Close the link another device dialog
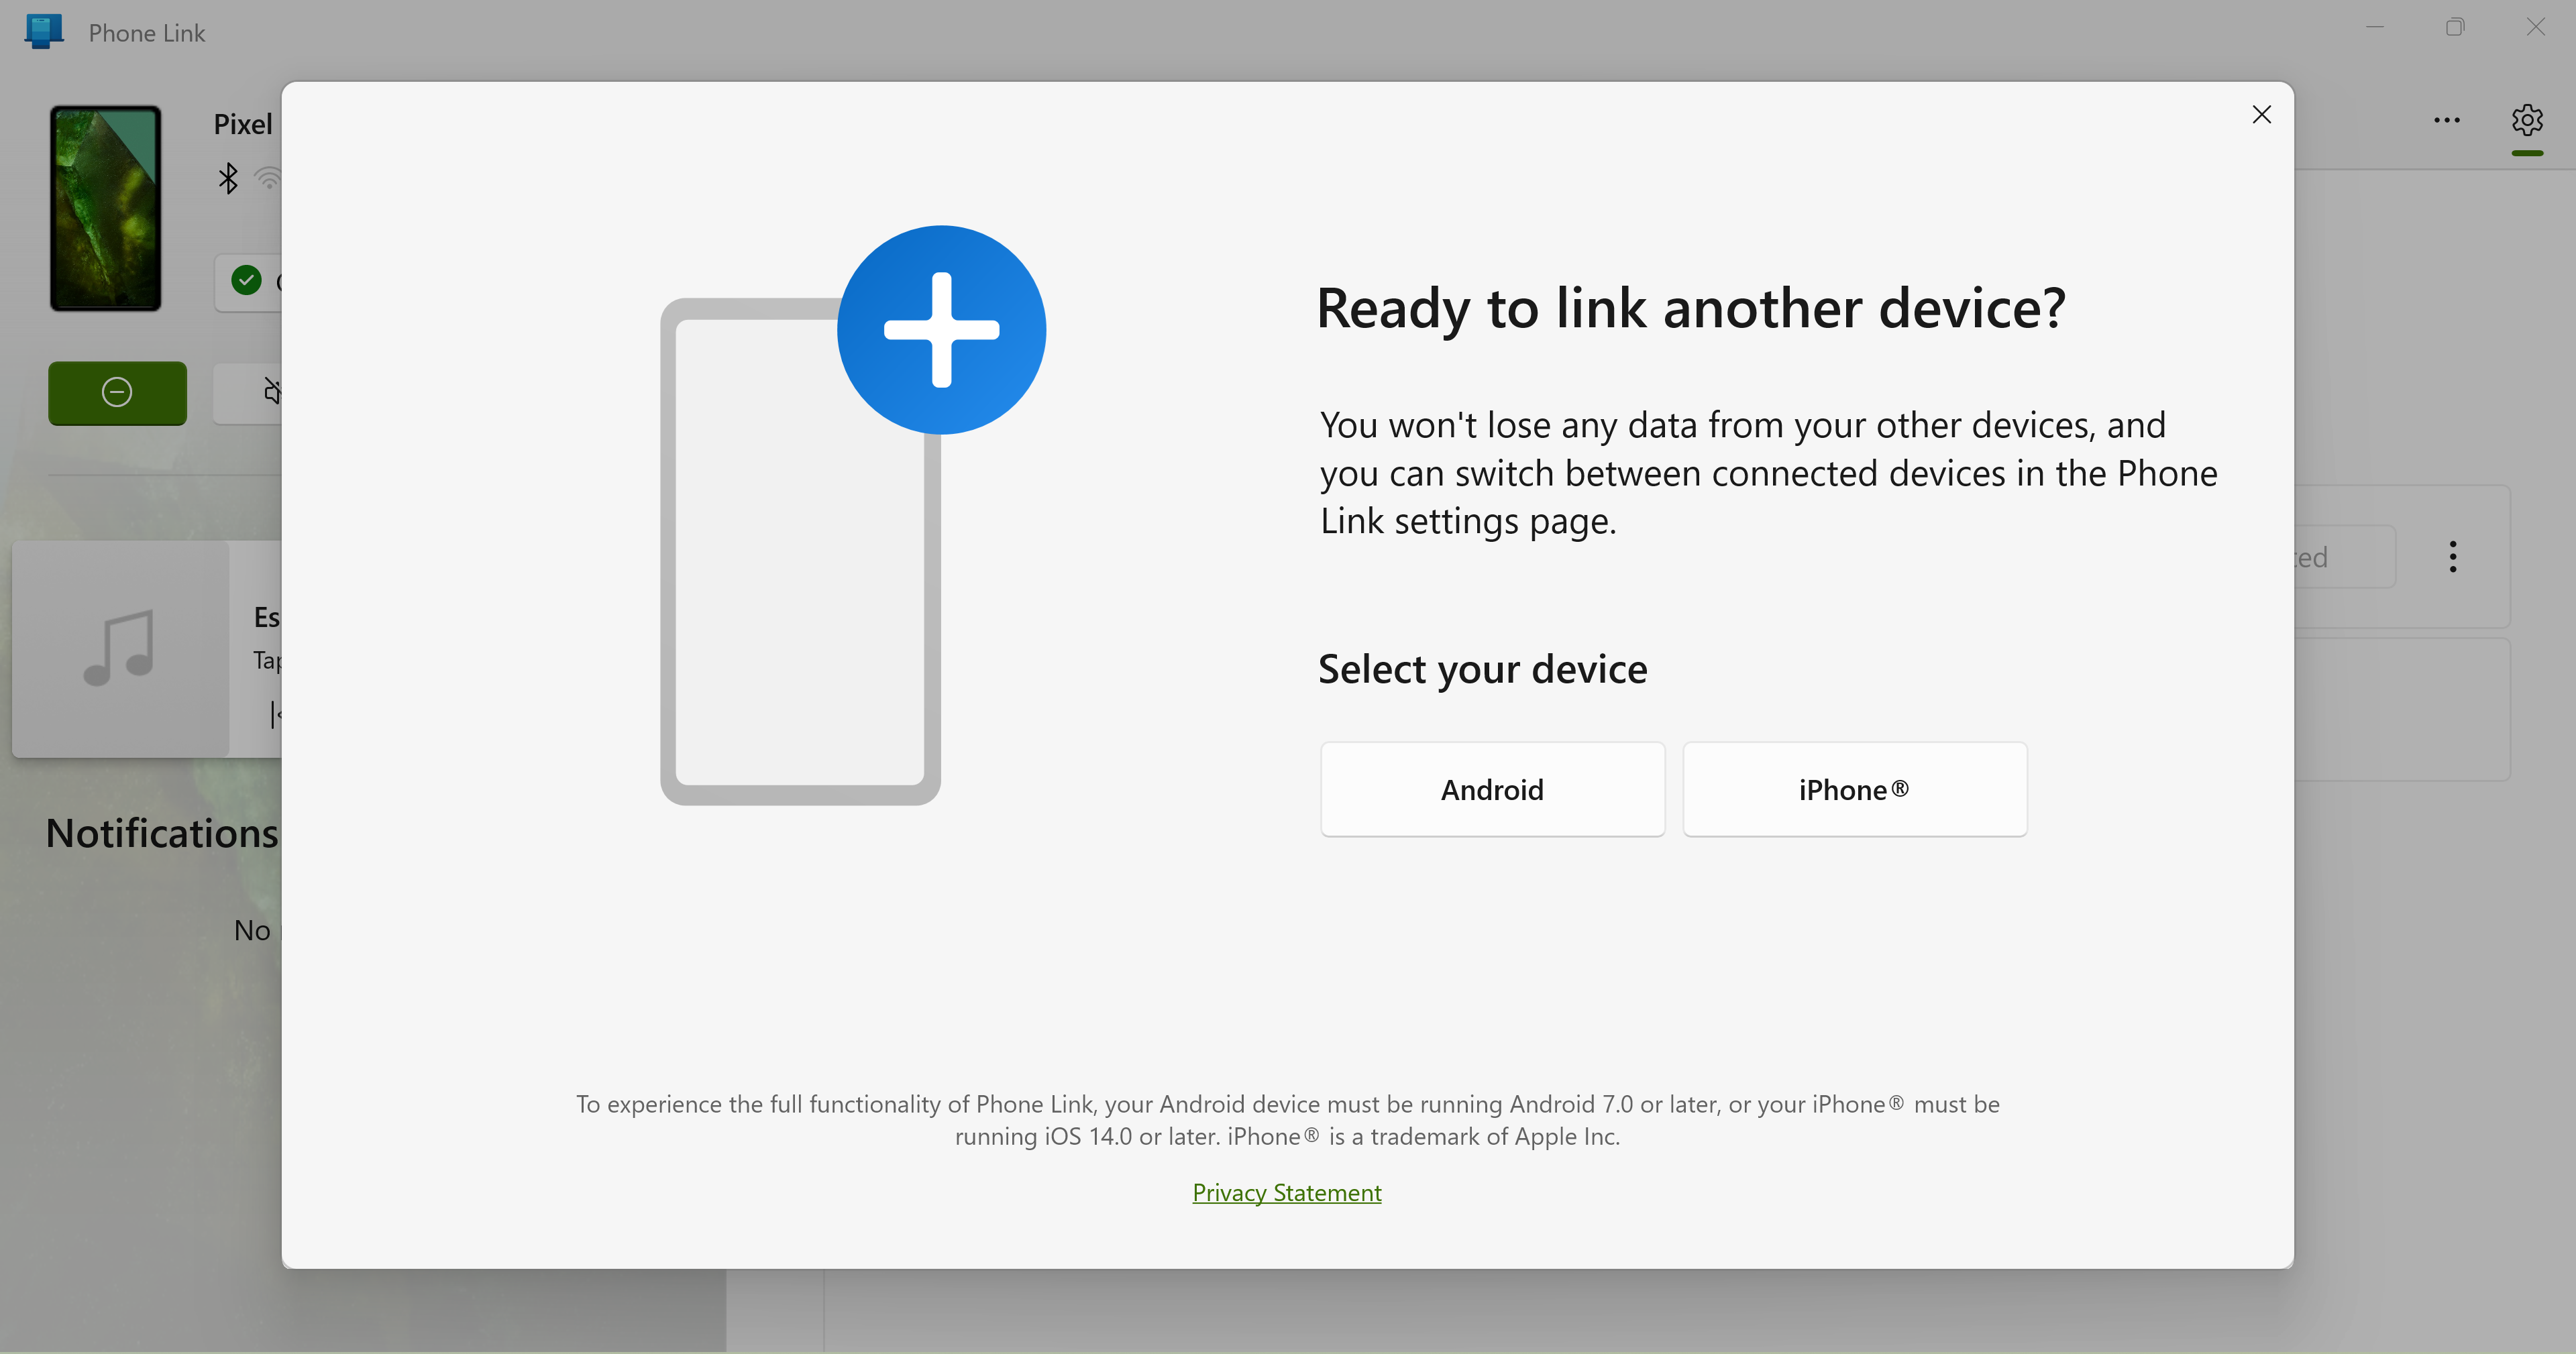The image size is (2576, 1354). [x=2261, y=115]
